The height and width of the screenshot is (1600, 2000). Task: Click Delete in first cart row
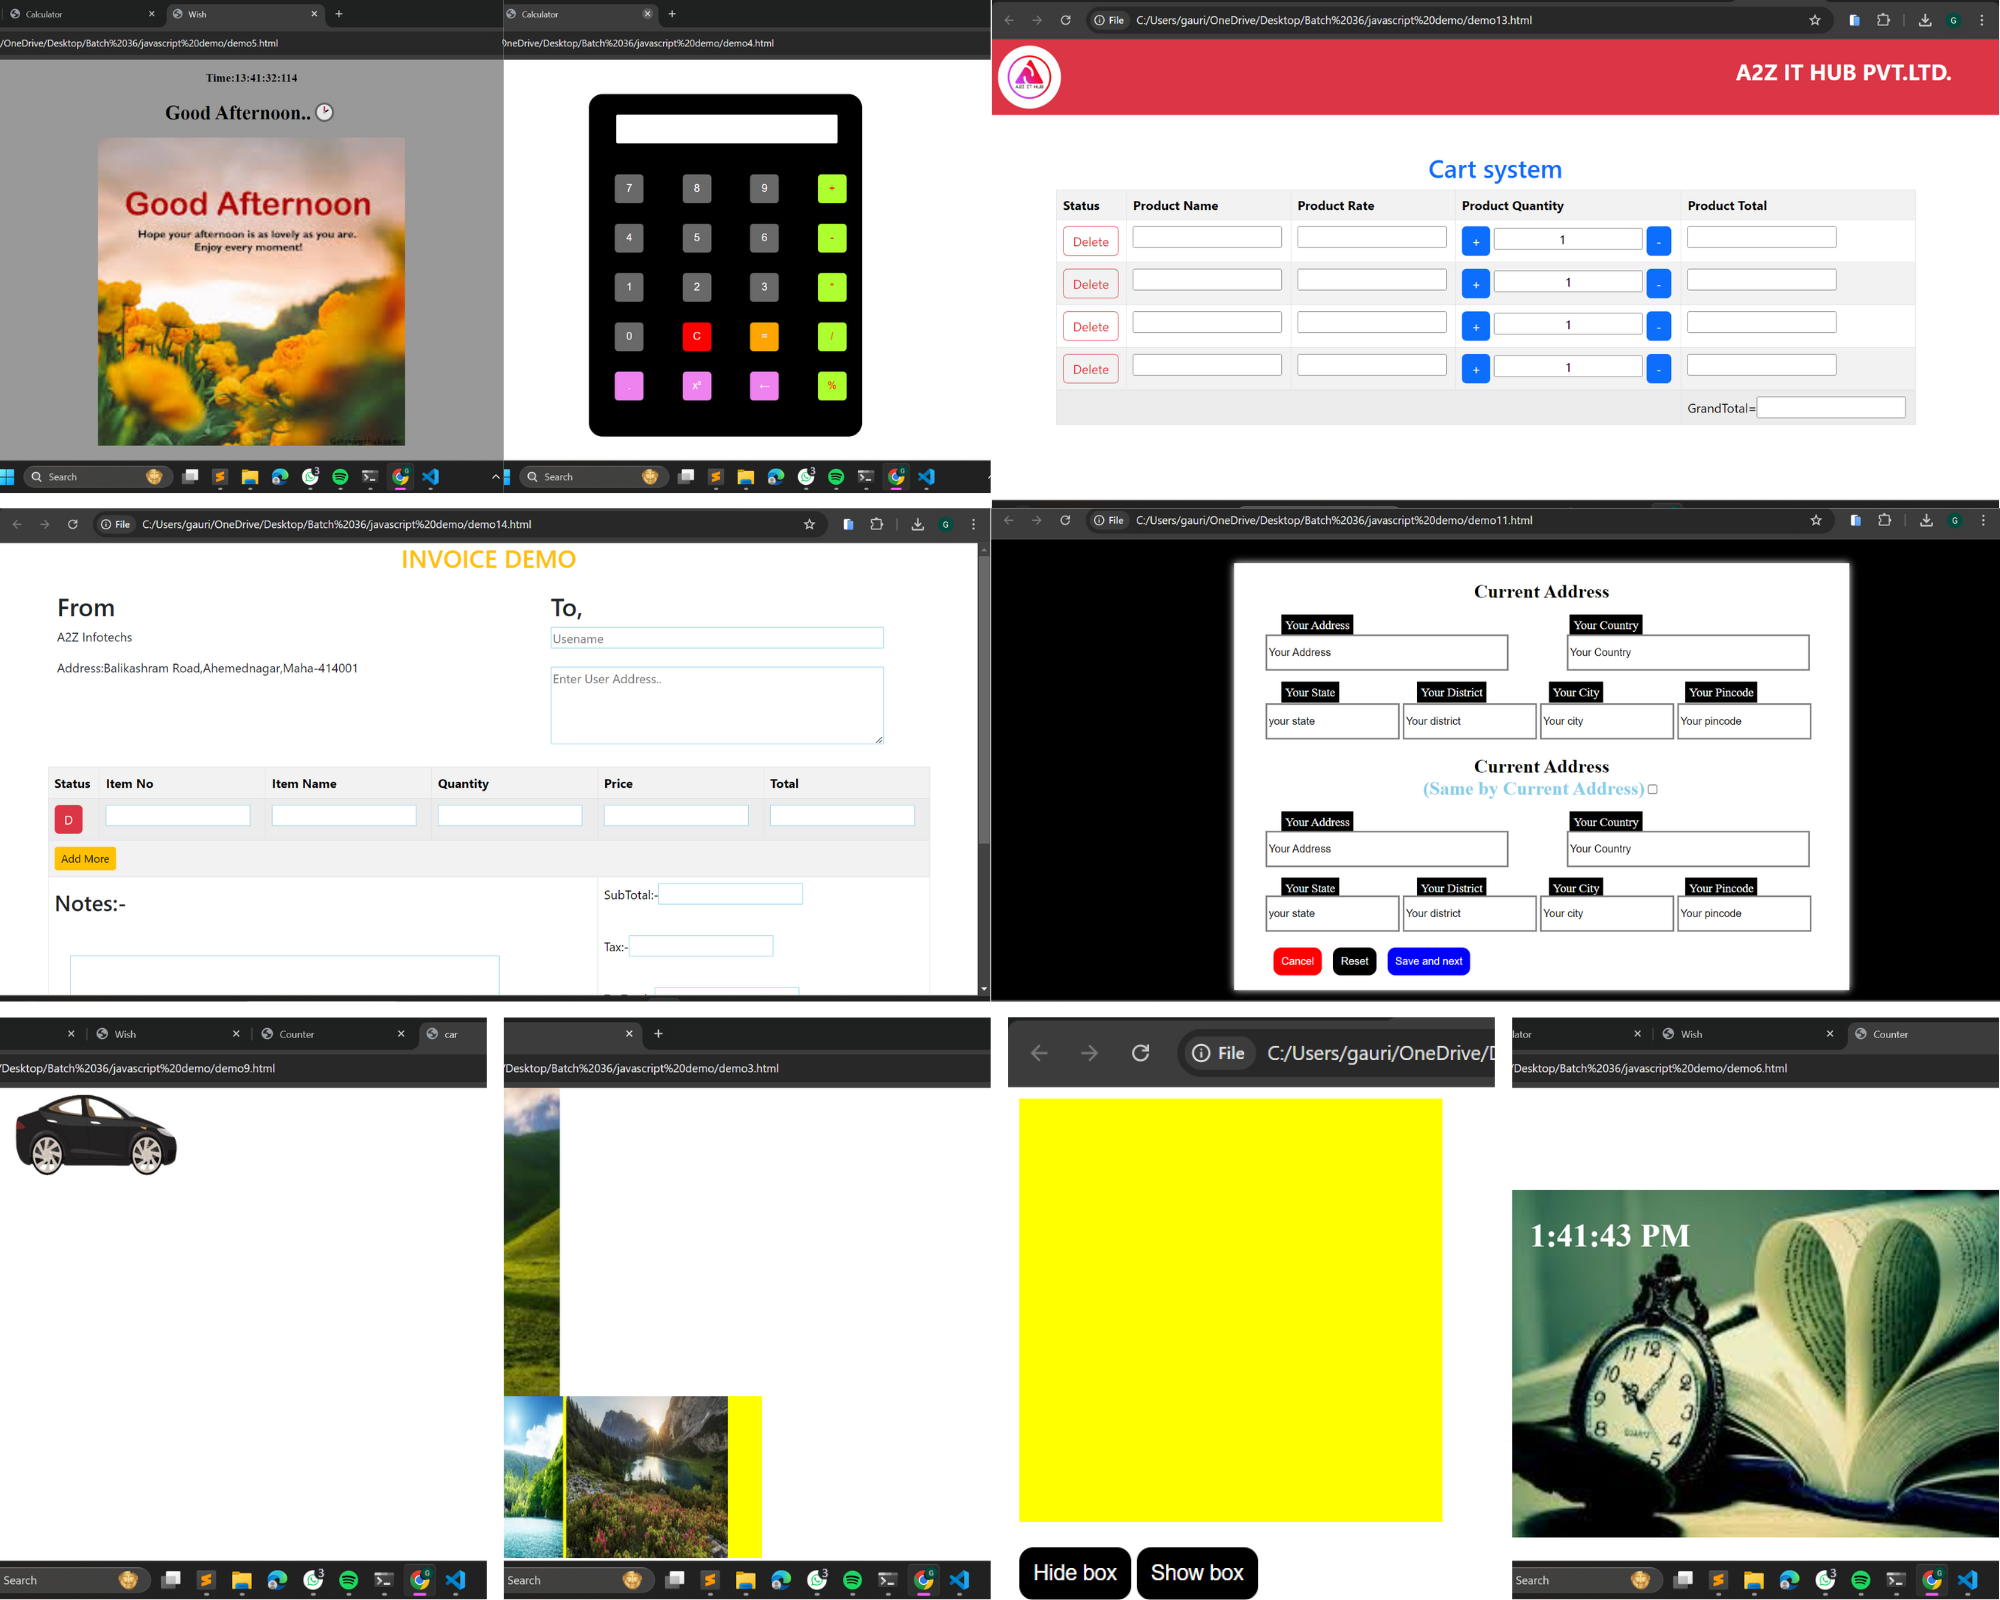coord(1090,242)
